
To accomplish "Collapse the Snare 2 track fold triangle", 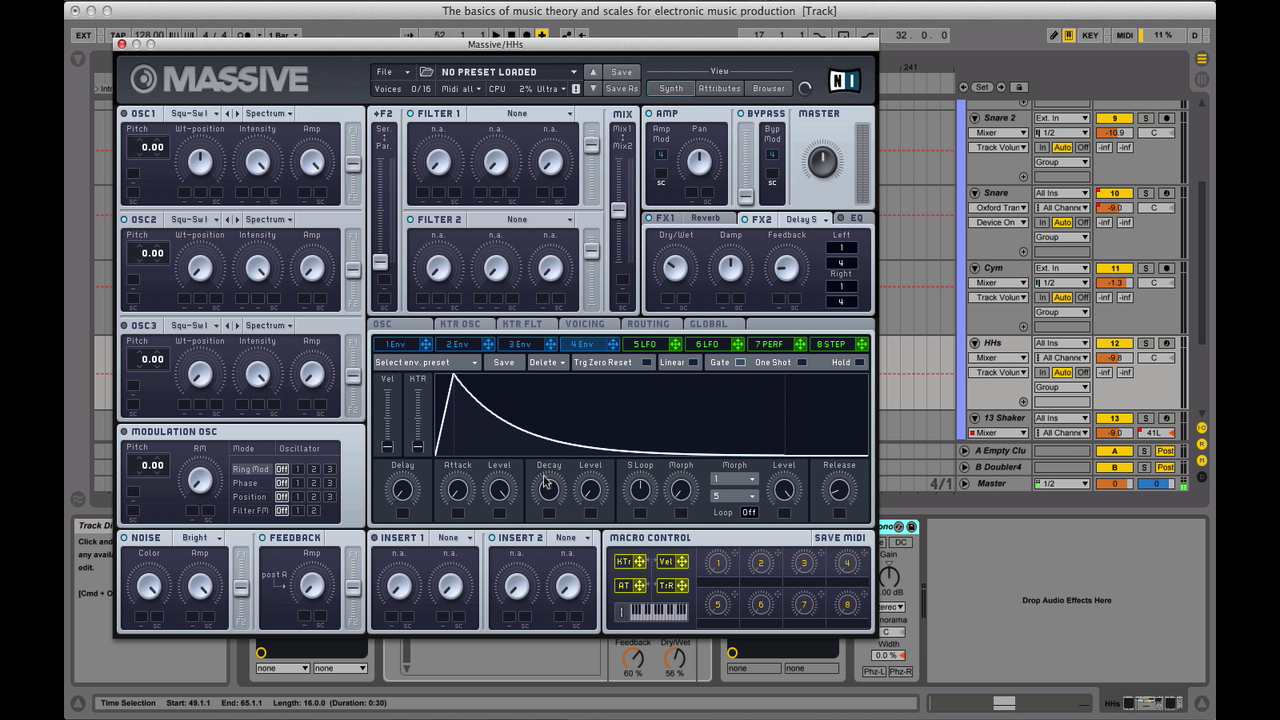I will [x=975, y=118].
